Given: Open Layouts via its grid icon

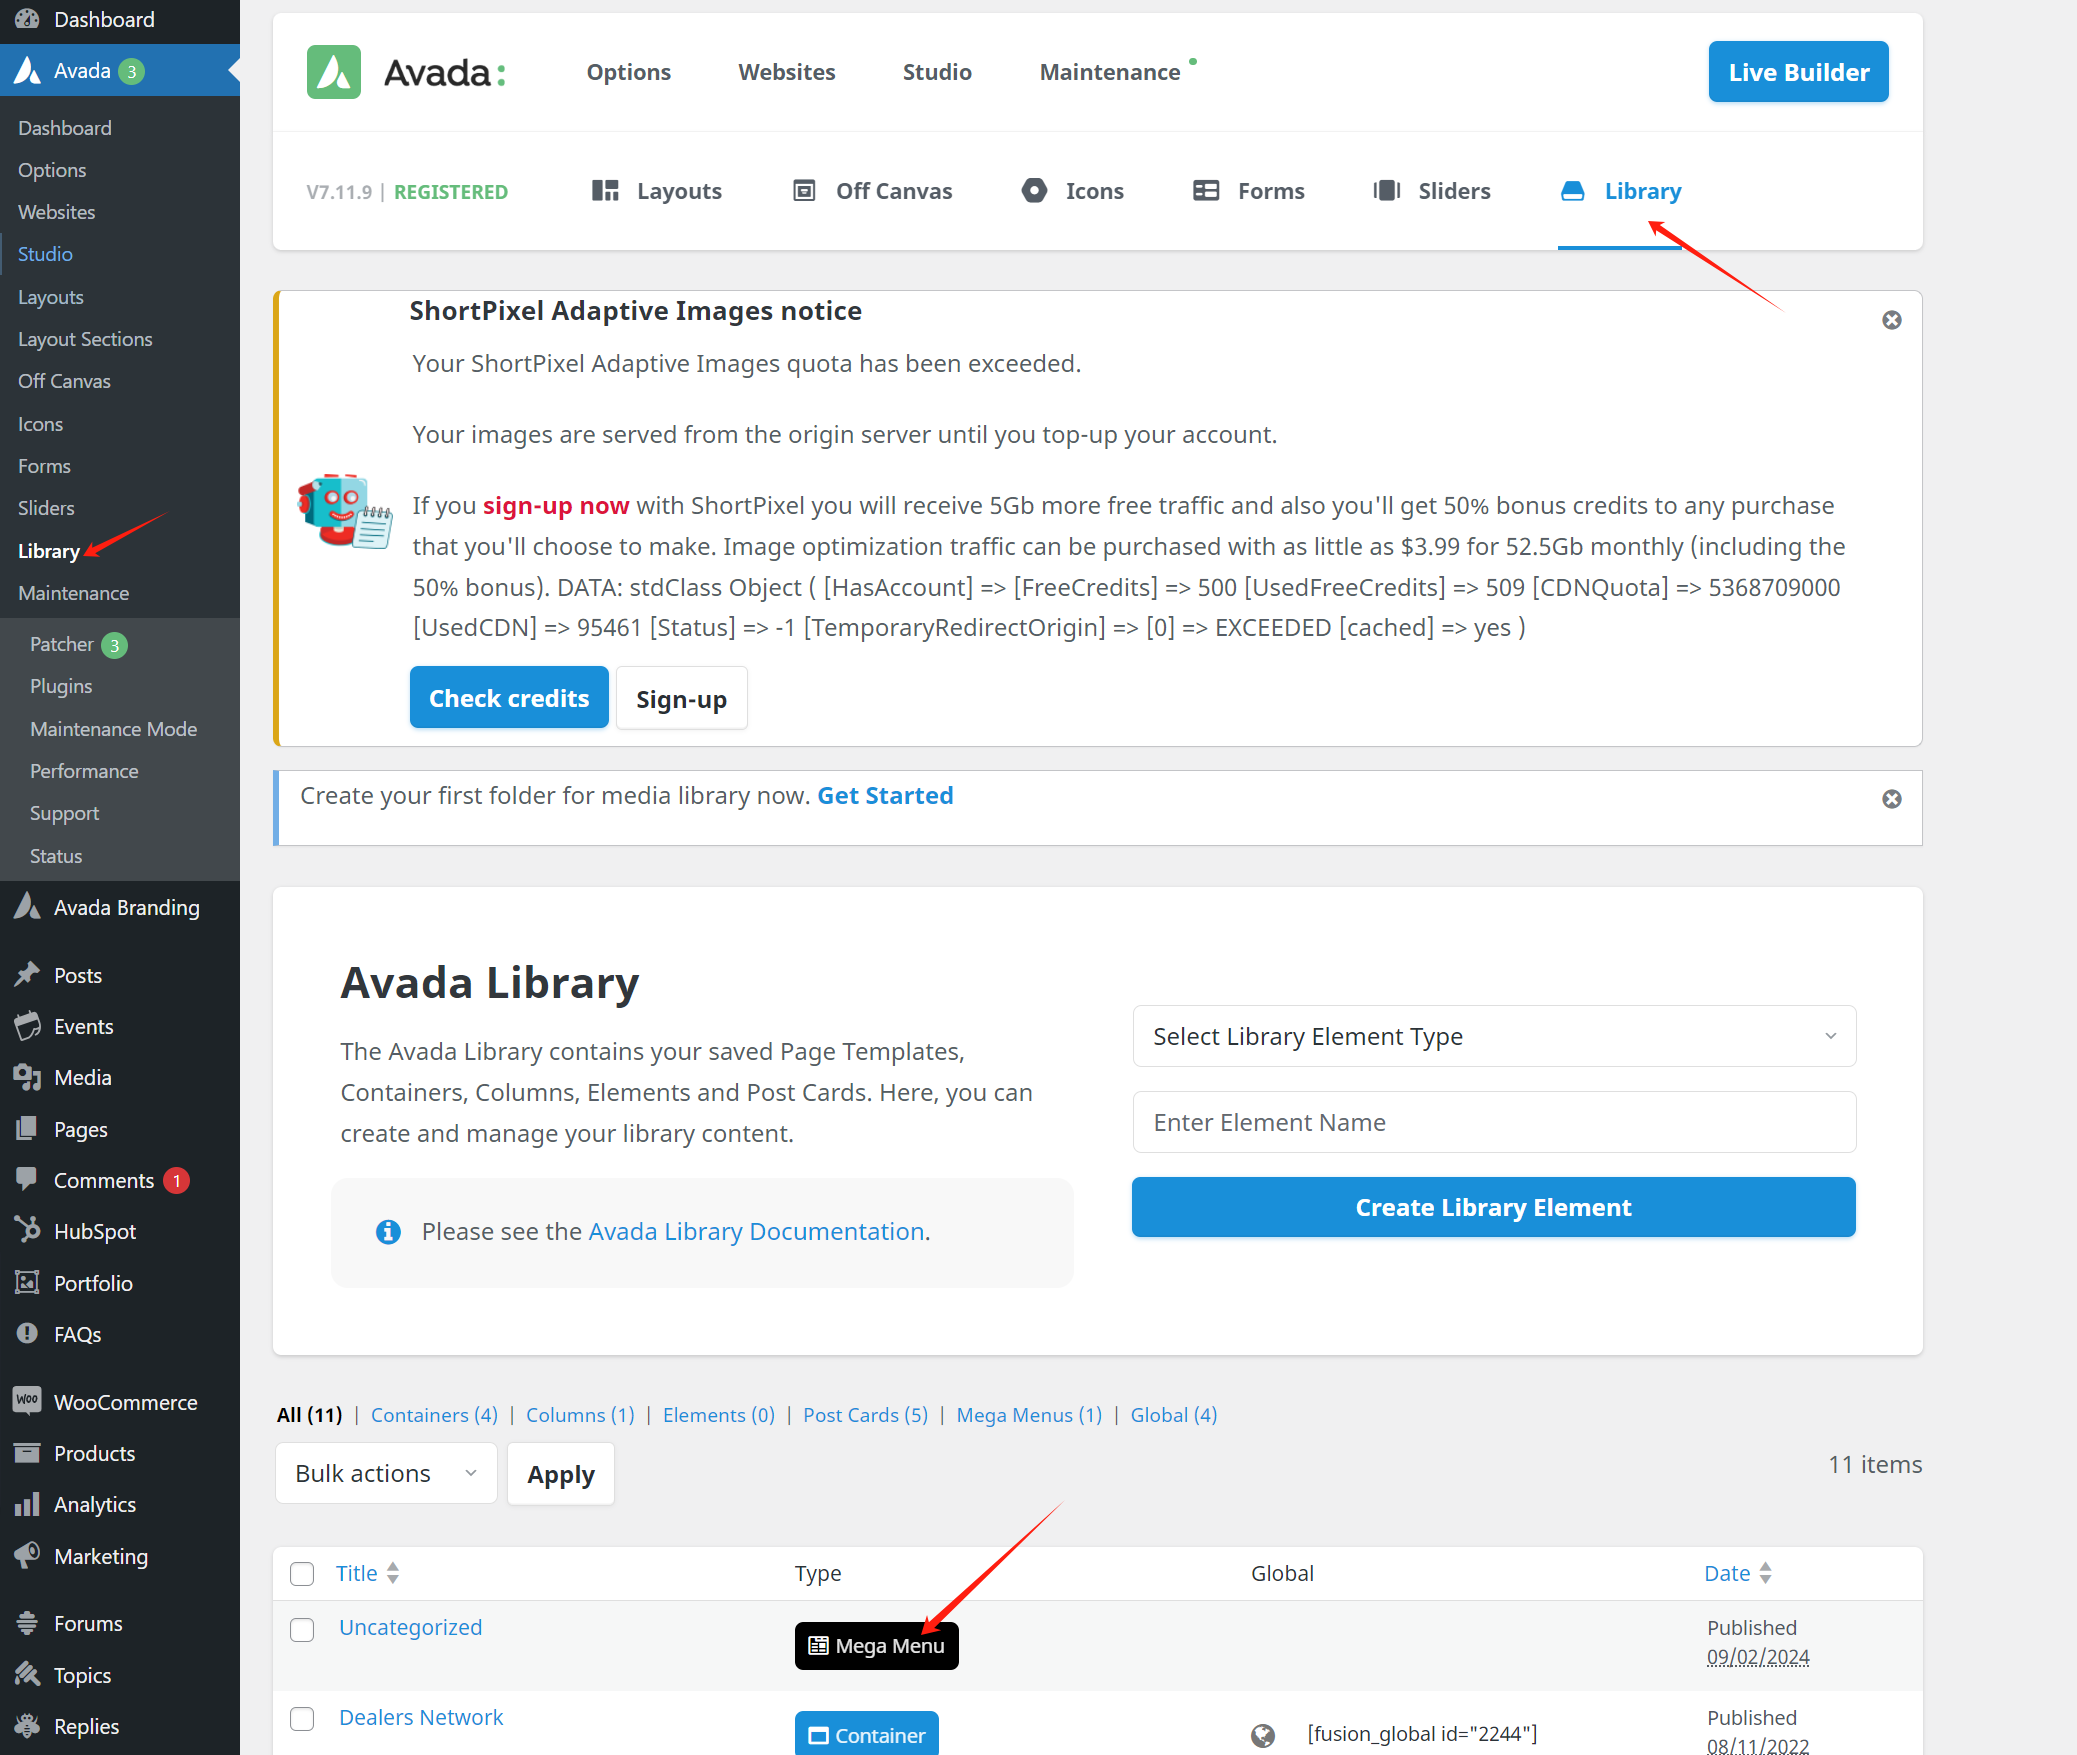Looking at the screenshot, I should point(605,191).
